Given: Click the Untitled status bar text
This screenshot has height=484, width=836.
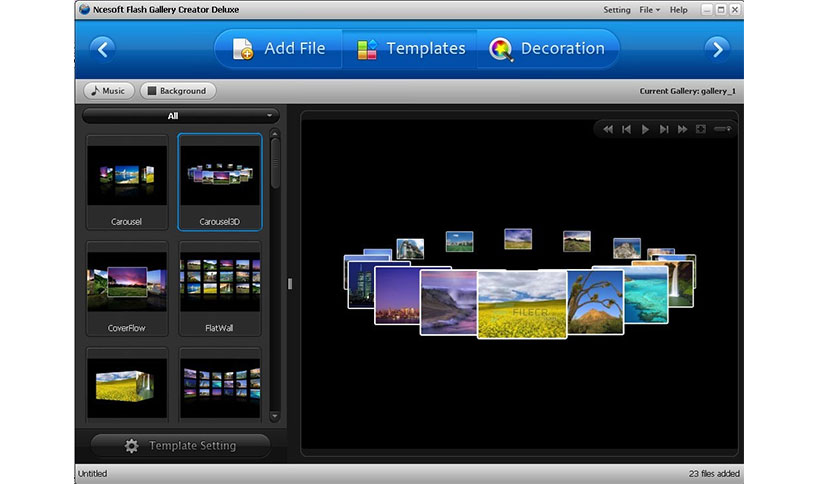Looking at the screenshot, I should coord(92,473).
